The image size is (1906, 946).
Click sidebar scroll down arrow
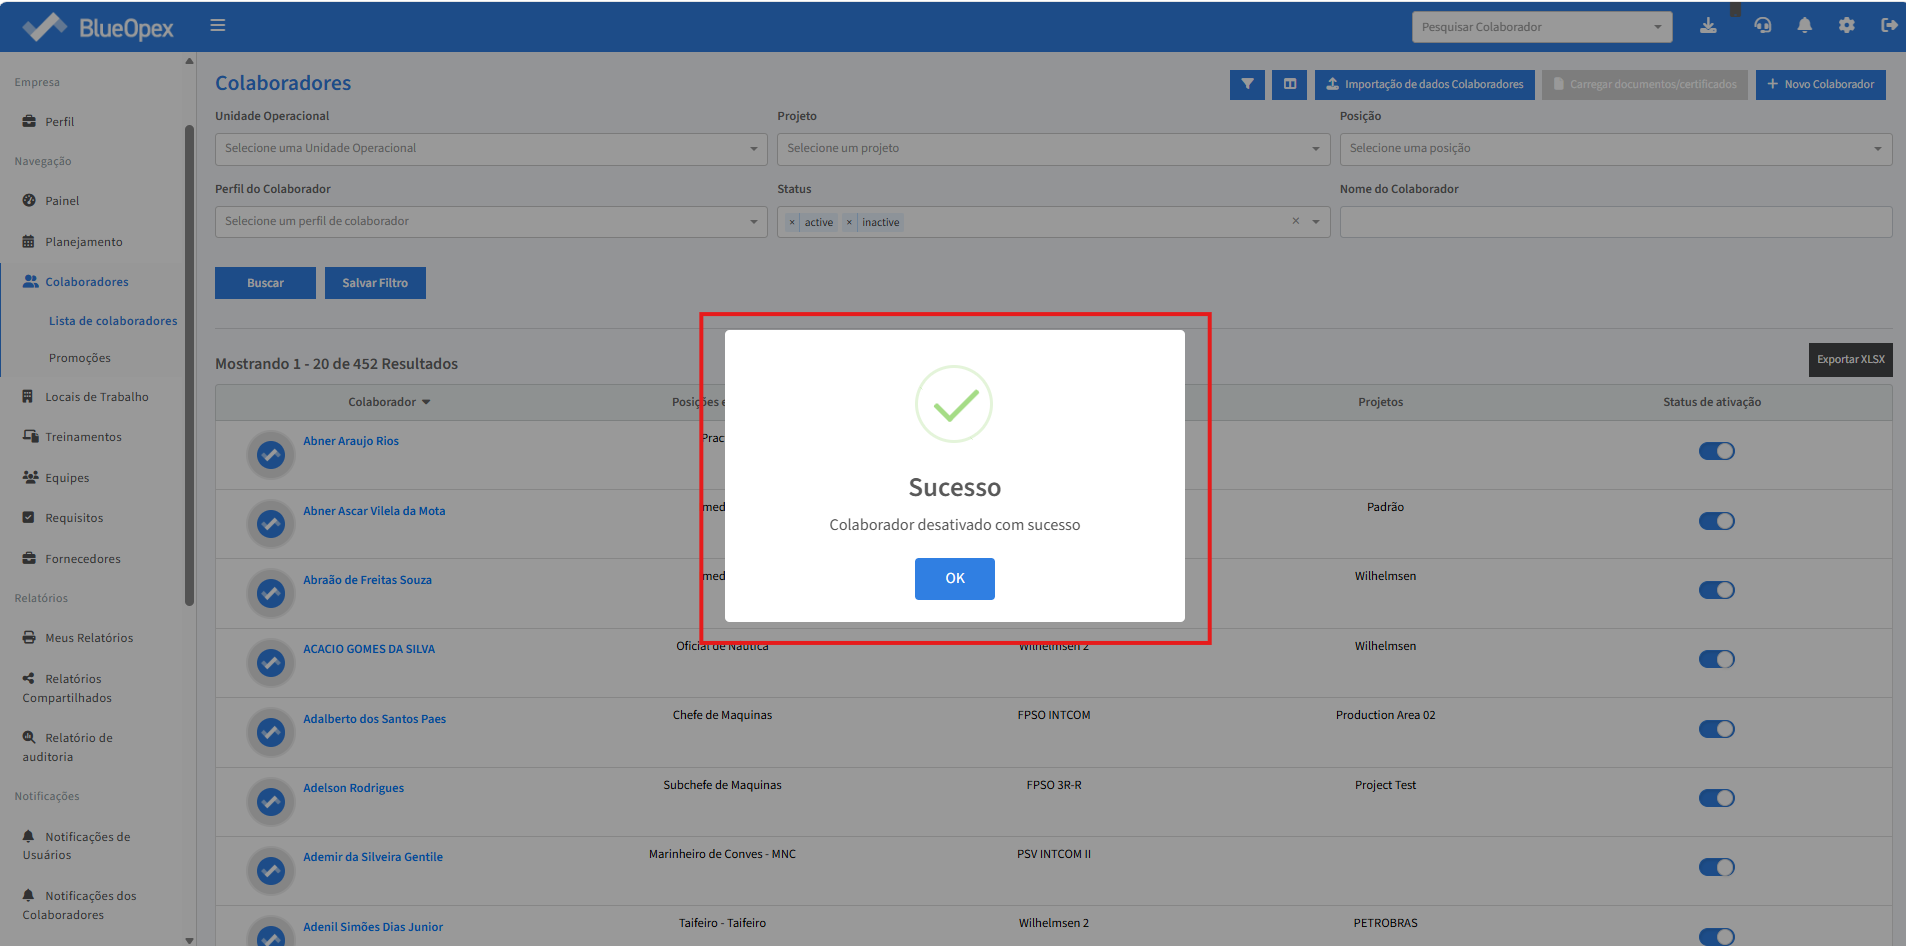point(189,940)
